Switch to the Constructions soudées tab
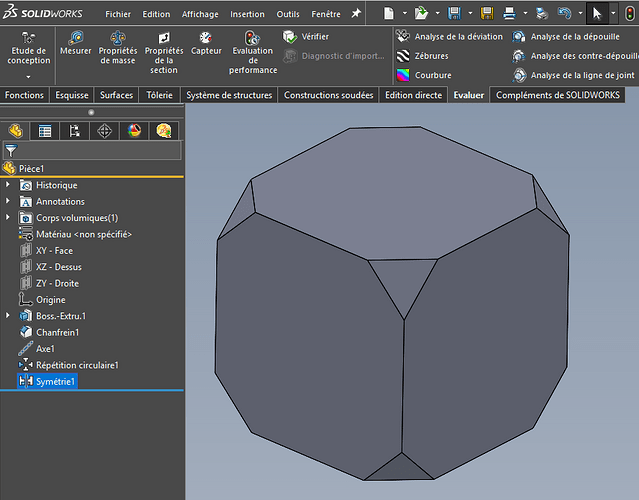This screenshot has width=639, height=500. coord(328,95)
